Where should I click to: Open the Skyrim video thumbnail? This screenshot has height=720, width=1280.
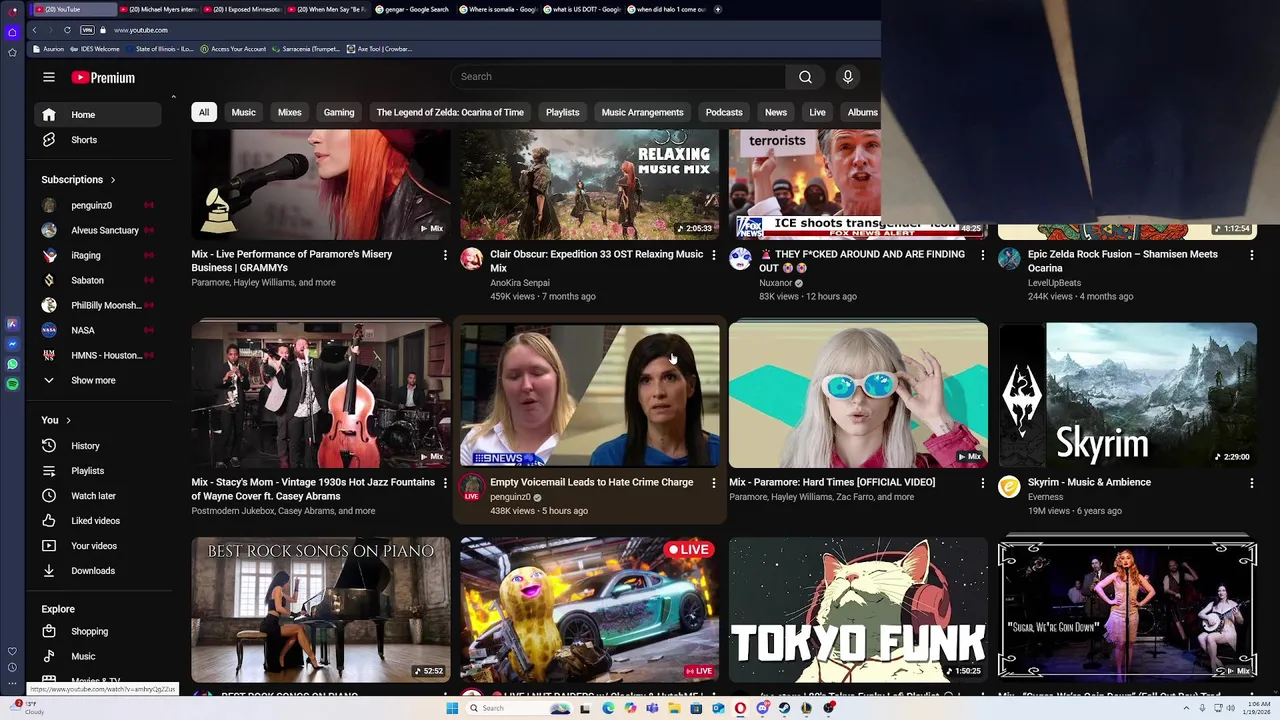pos(1127,394)
